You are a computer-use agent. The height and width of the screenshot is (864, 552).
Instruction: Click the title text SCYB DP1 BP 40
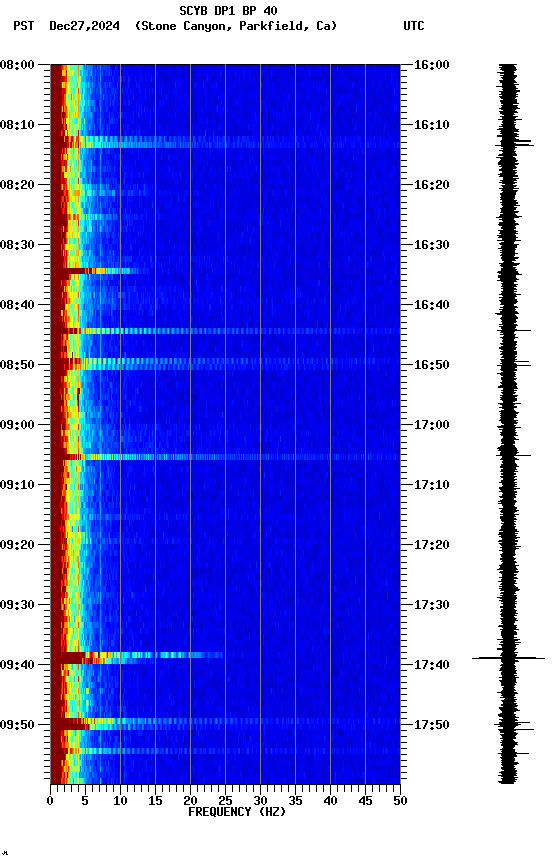coord(228,11)
